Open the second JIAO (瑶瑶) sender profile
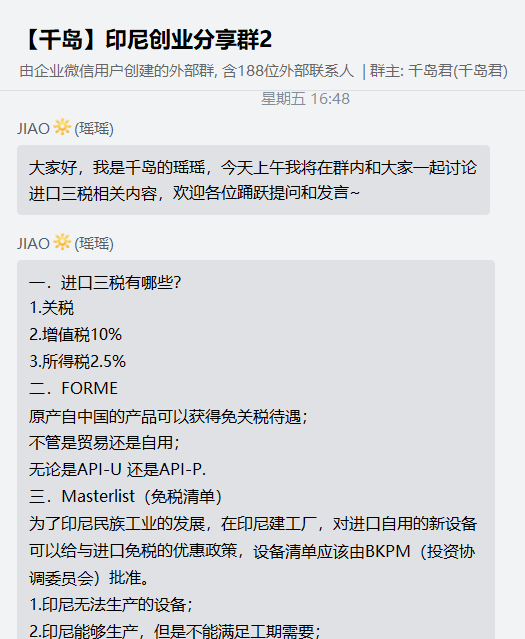The width and height of the screenshot is (525, 639). pos(65,243)
